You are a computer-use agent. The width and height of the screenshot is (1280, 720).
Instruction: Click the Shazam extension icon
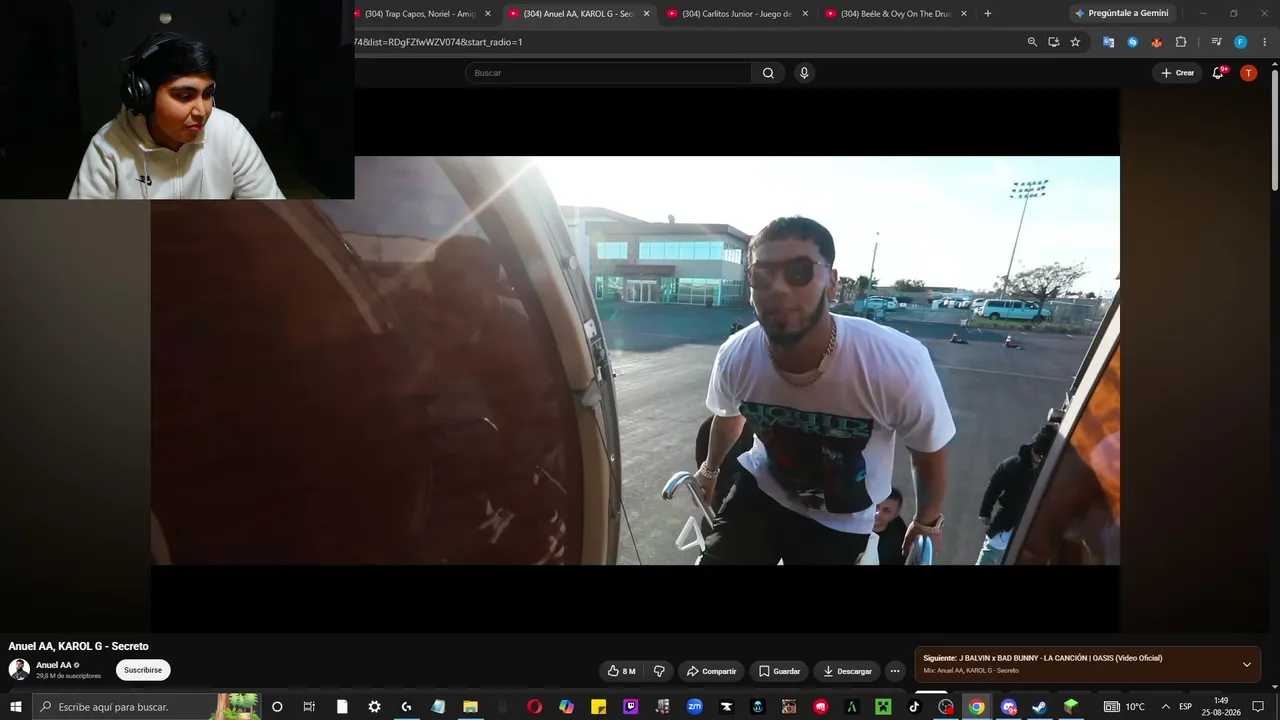[1132, 42]
